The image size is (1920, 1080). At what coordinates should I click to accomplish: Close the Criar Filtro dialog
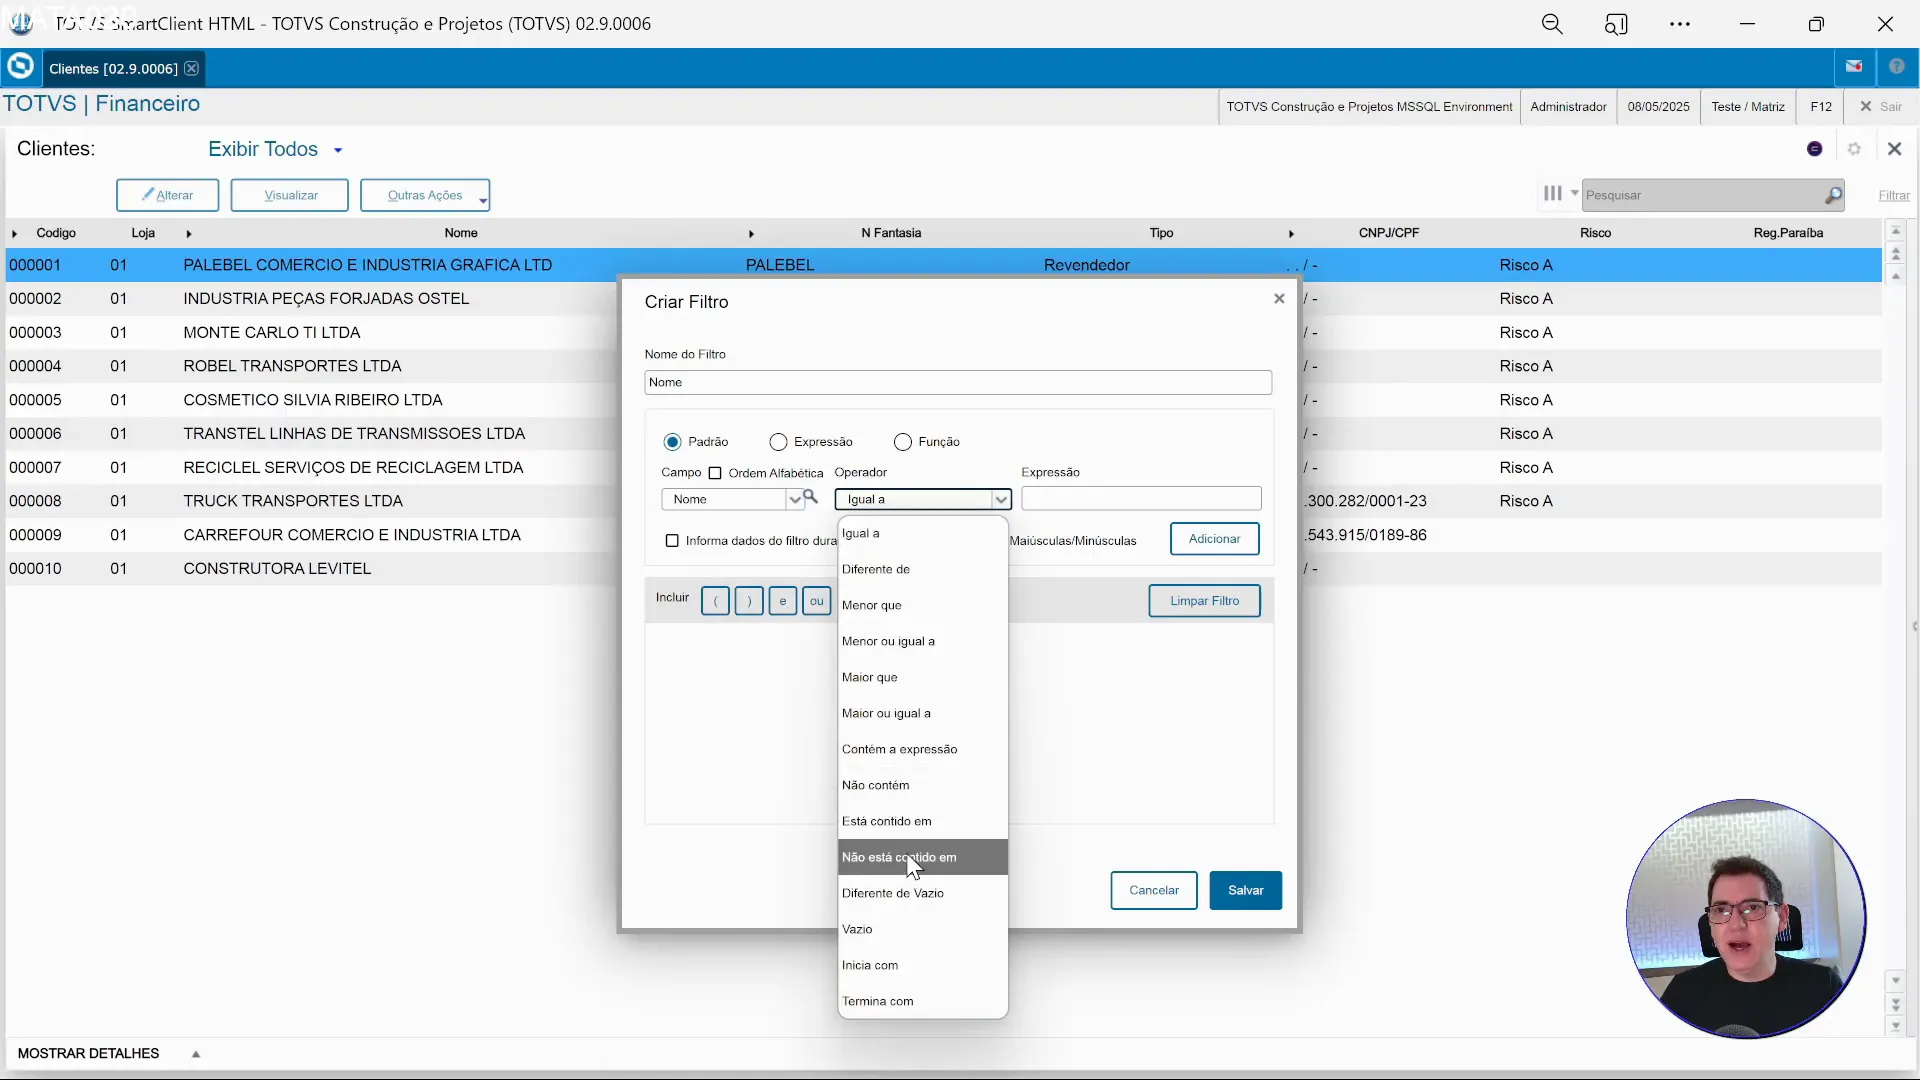tap(1279, 299)
